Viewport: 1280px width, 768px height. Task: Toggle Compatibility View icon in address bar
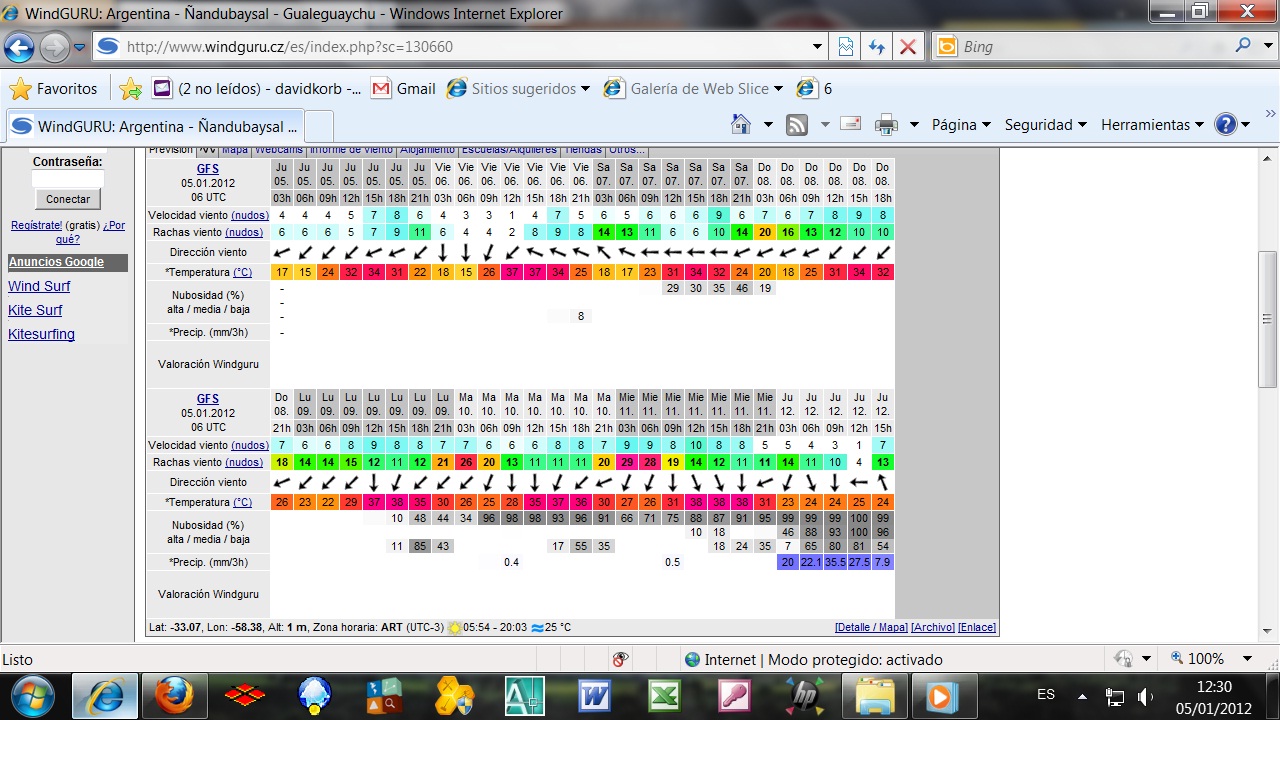[846, 47]
